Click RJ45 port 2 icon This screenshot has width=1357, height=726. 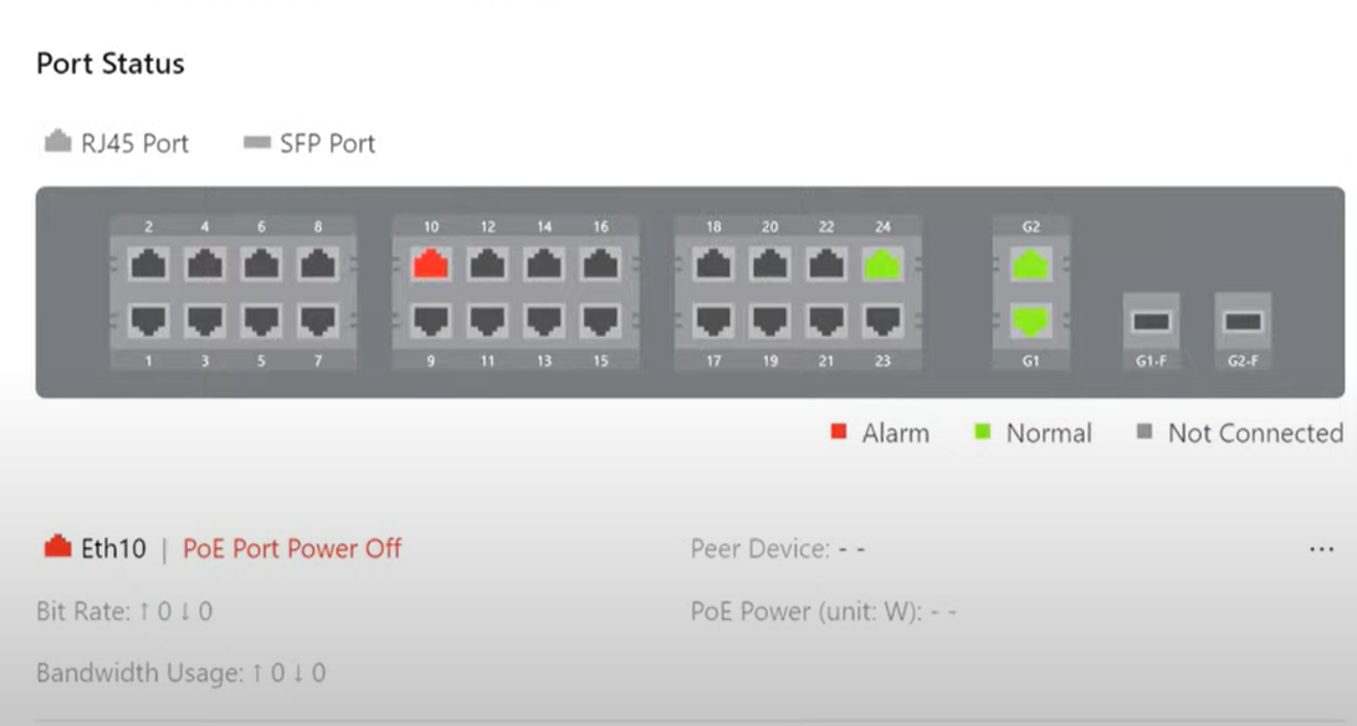tap(149, 265)
